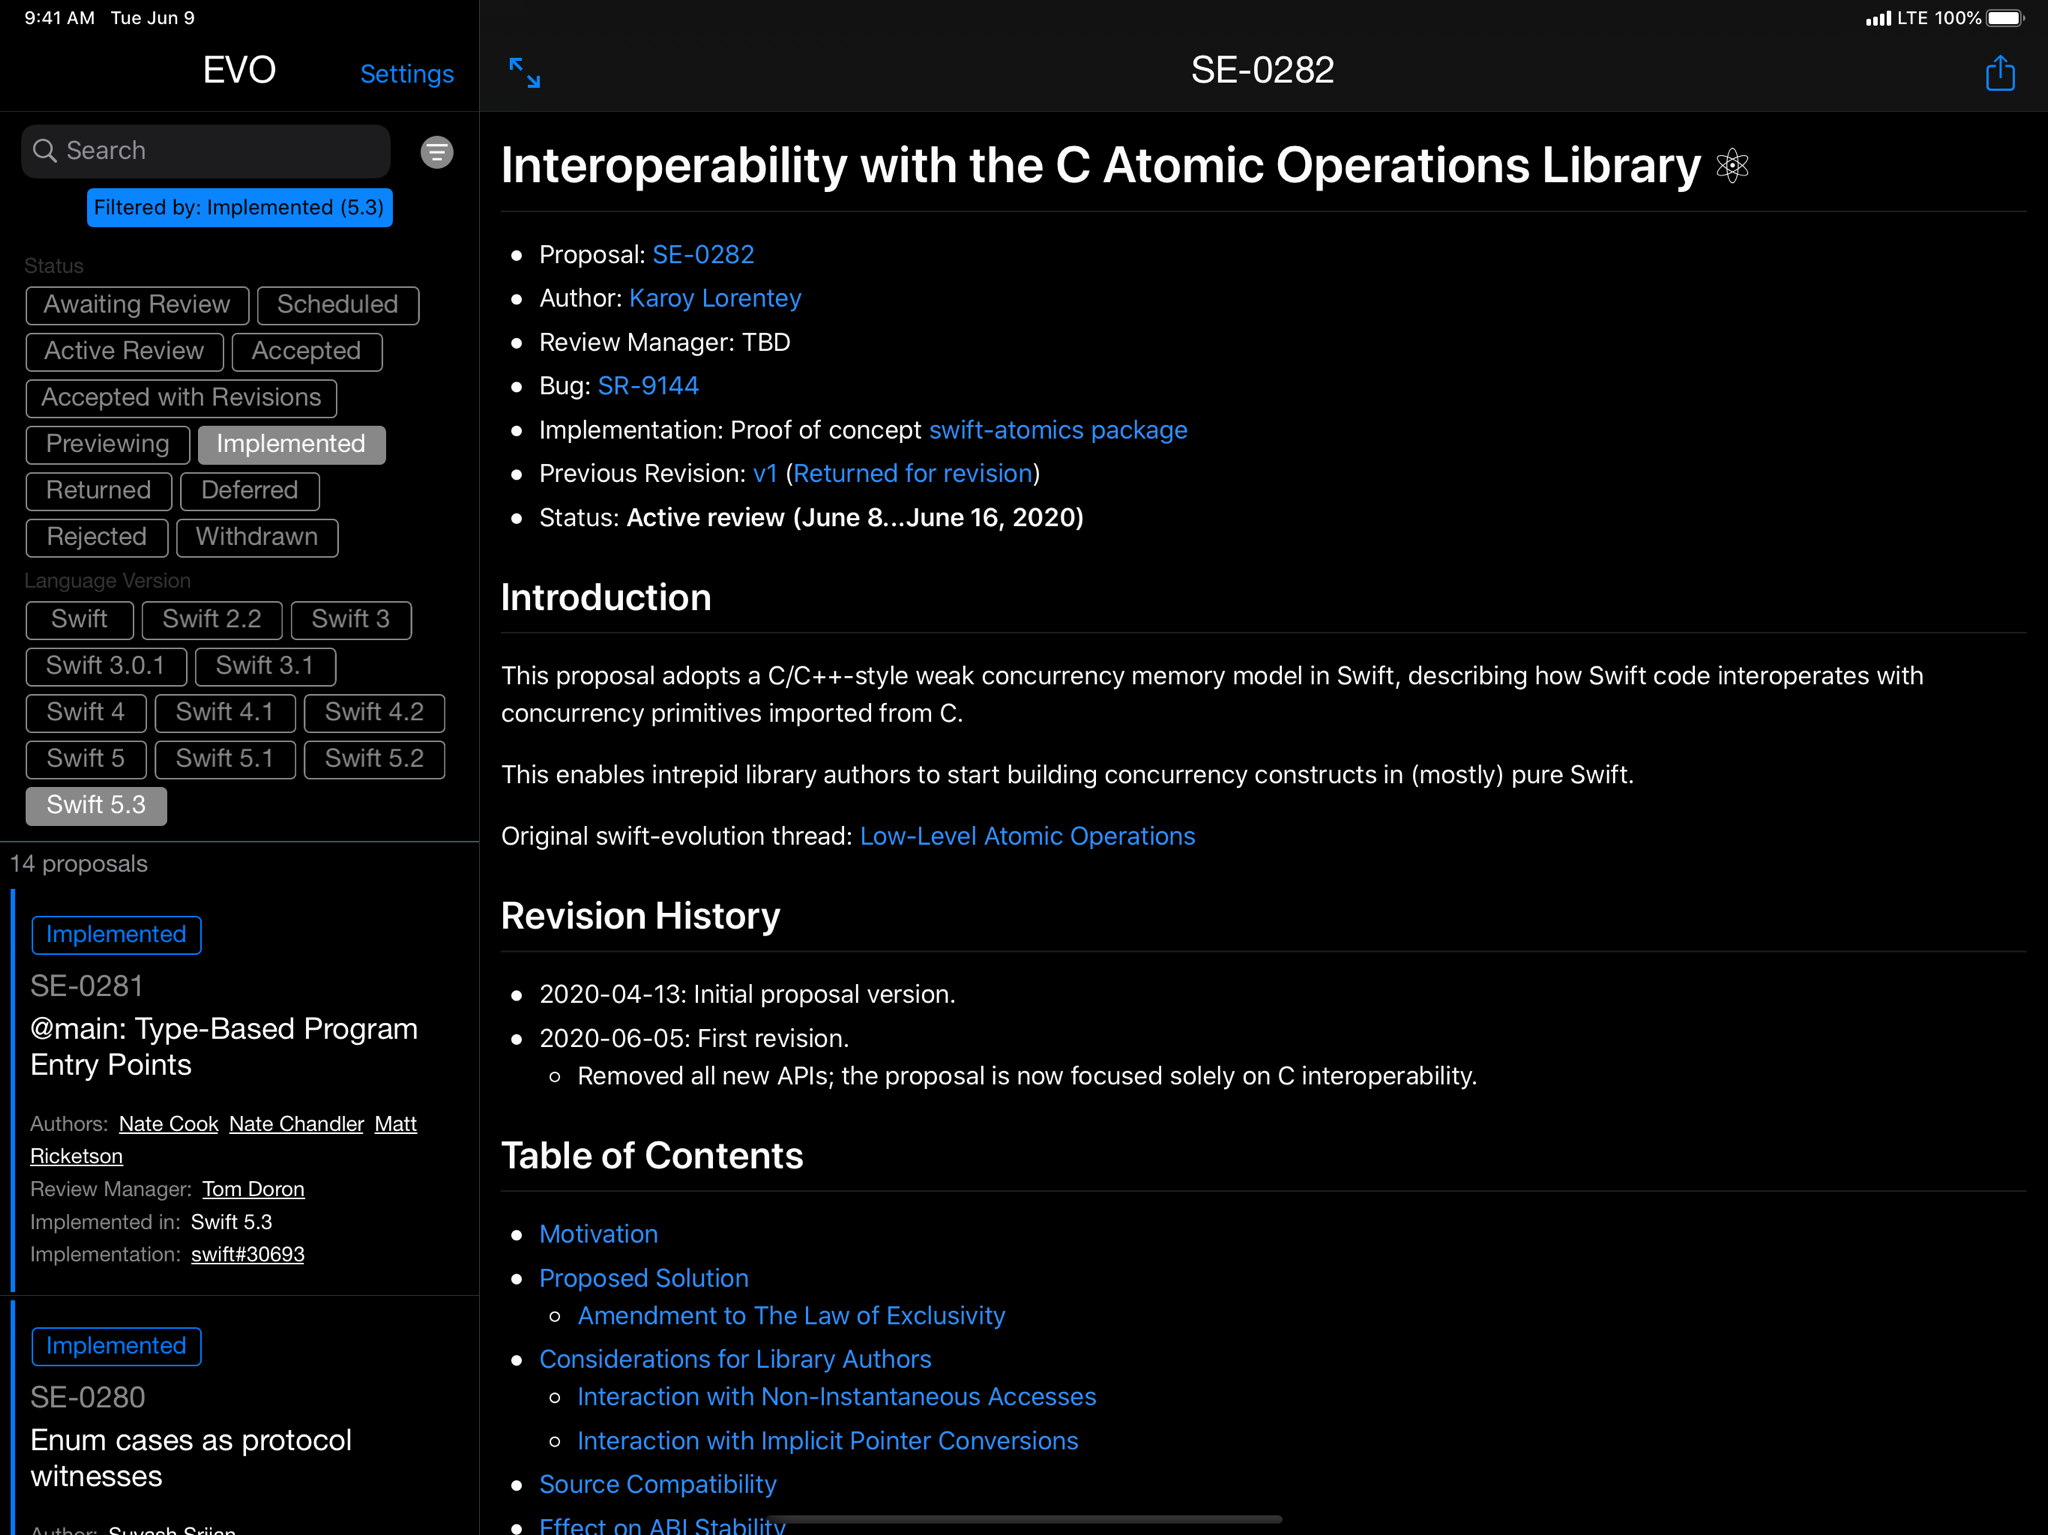Image resolution: width=2048 pixels, height=1535 pixels.
Task: Open author Karoy Lorentey's link
Action: [x=715, y=299]
